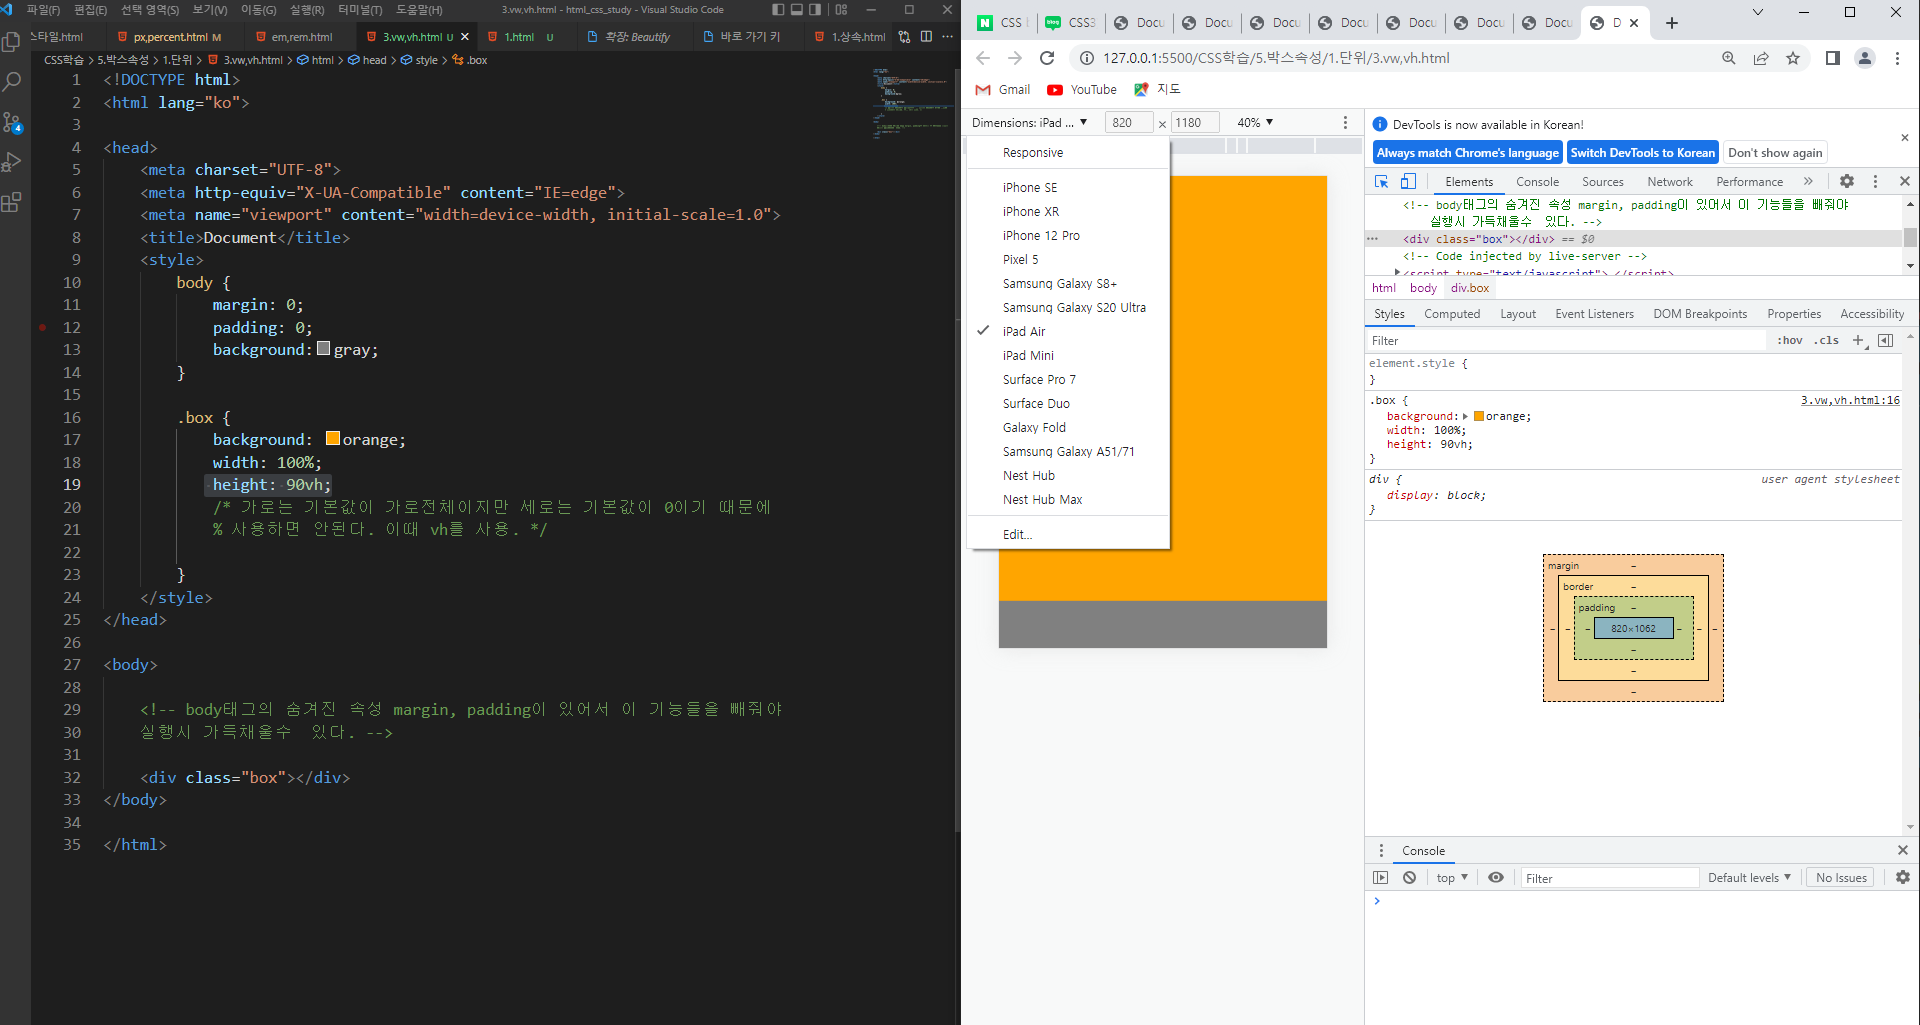Open VS Code editor more actions ellipsis

[x=947, y=37]
